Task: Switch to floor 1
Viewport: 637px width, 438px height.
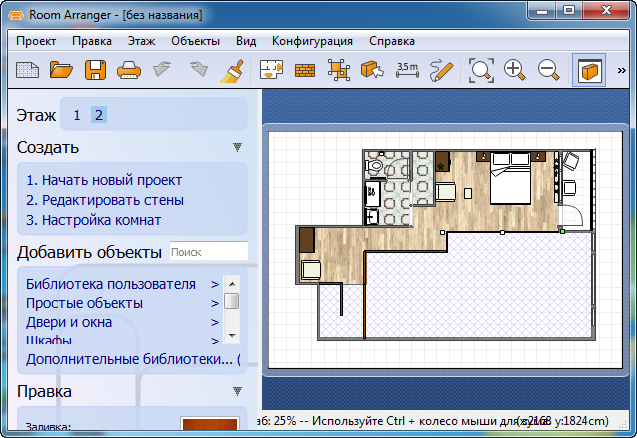Action: point(77,115)
